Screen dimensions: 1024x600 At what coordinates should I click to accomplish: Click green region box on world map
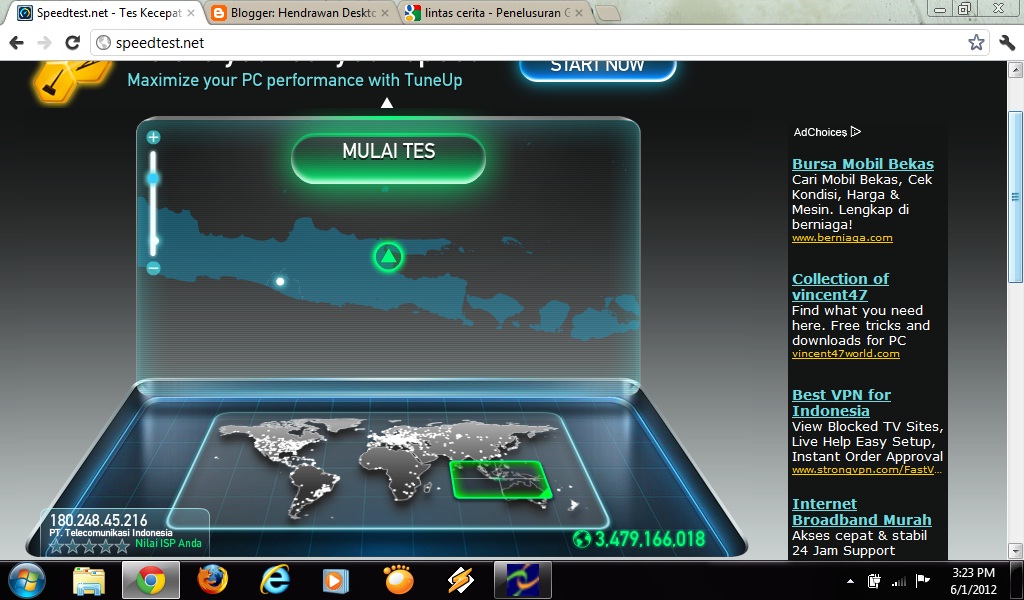[502, 479]
